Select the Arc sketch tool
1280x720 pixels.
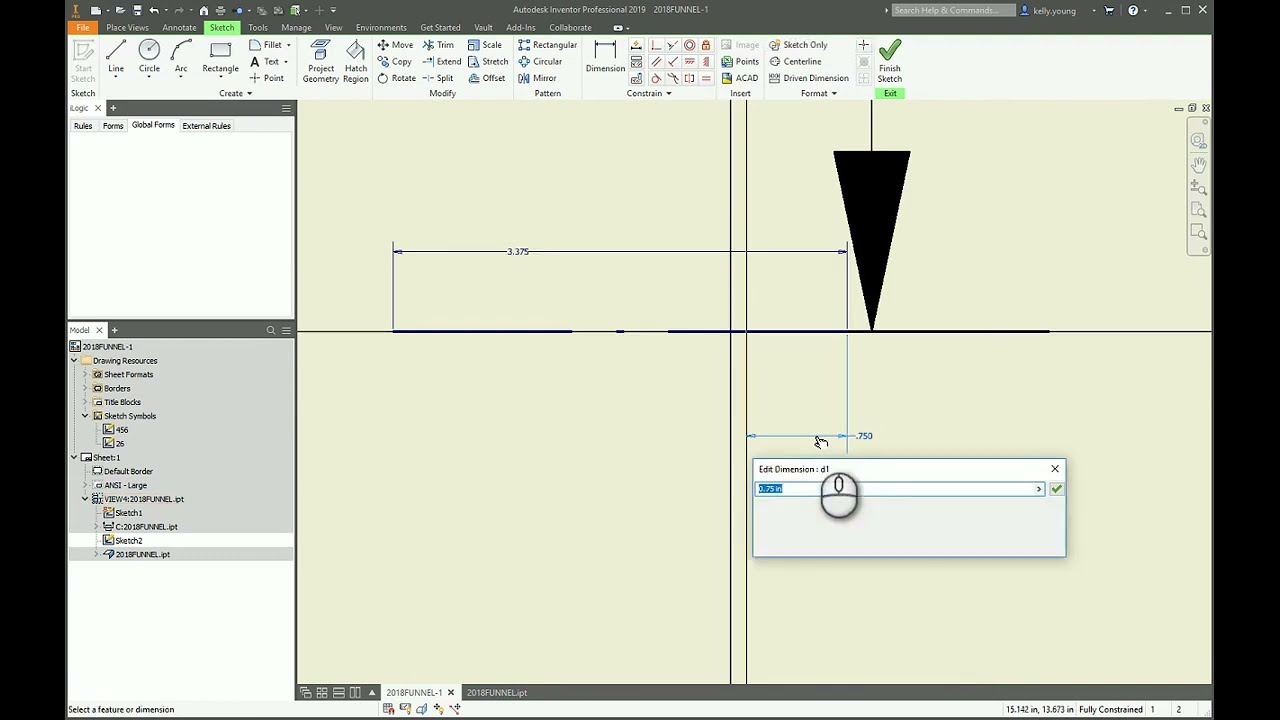pos(181,57)
